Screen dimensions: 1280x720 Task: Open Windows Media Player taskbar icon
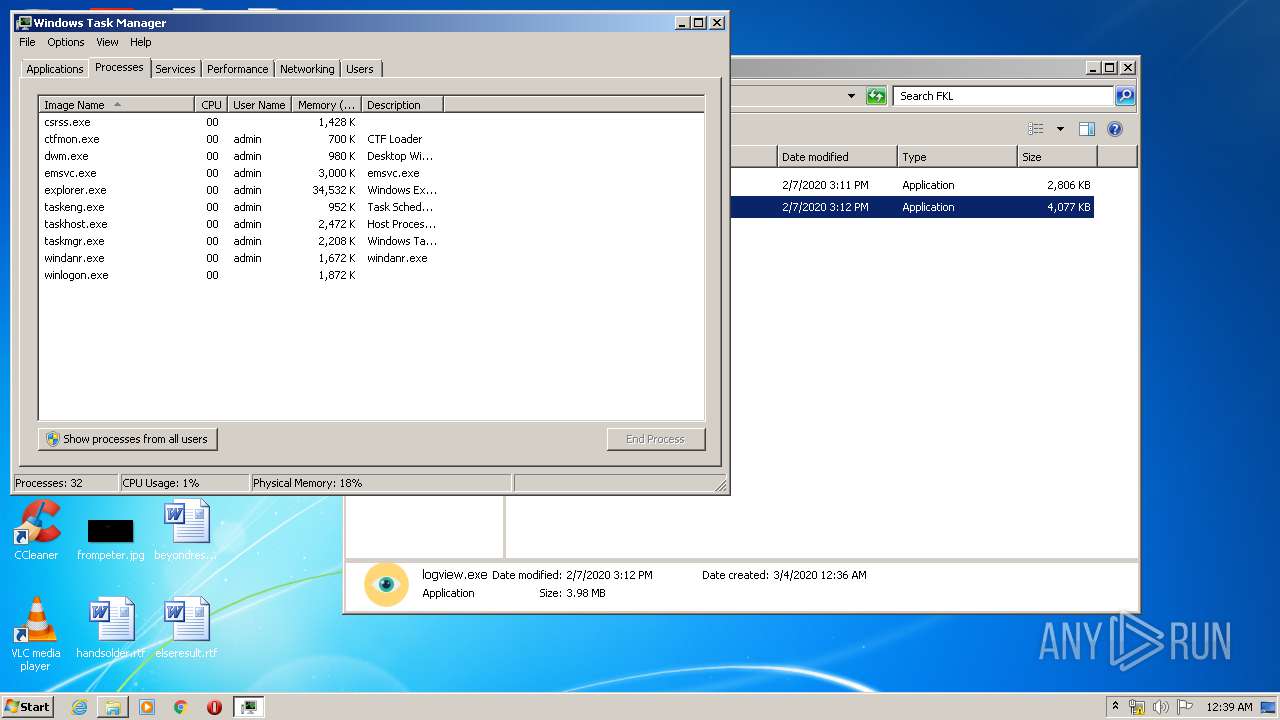[x=147, y=707]
